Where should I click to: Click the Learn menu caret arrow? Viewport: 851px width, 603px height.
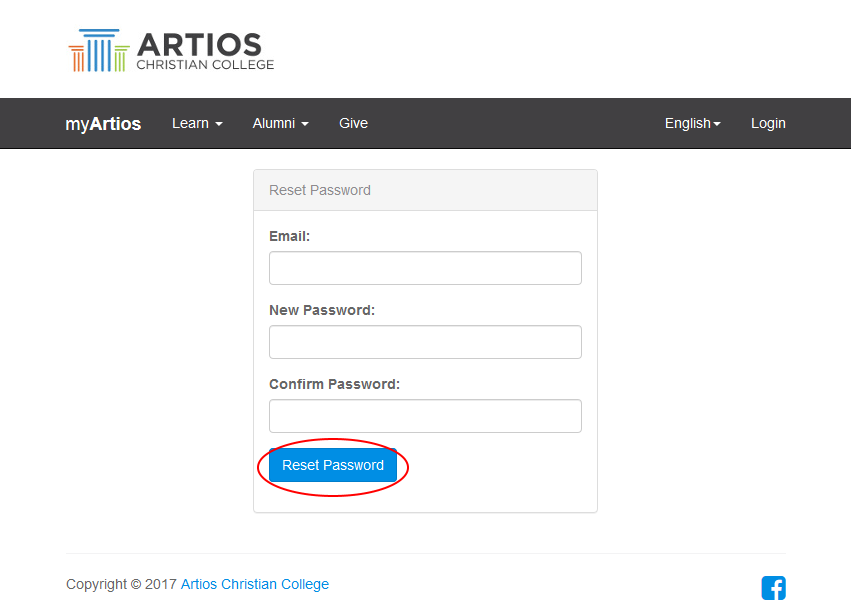[x=216, y=125]
